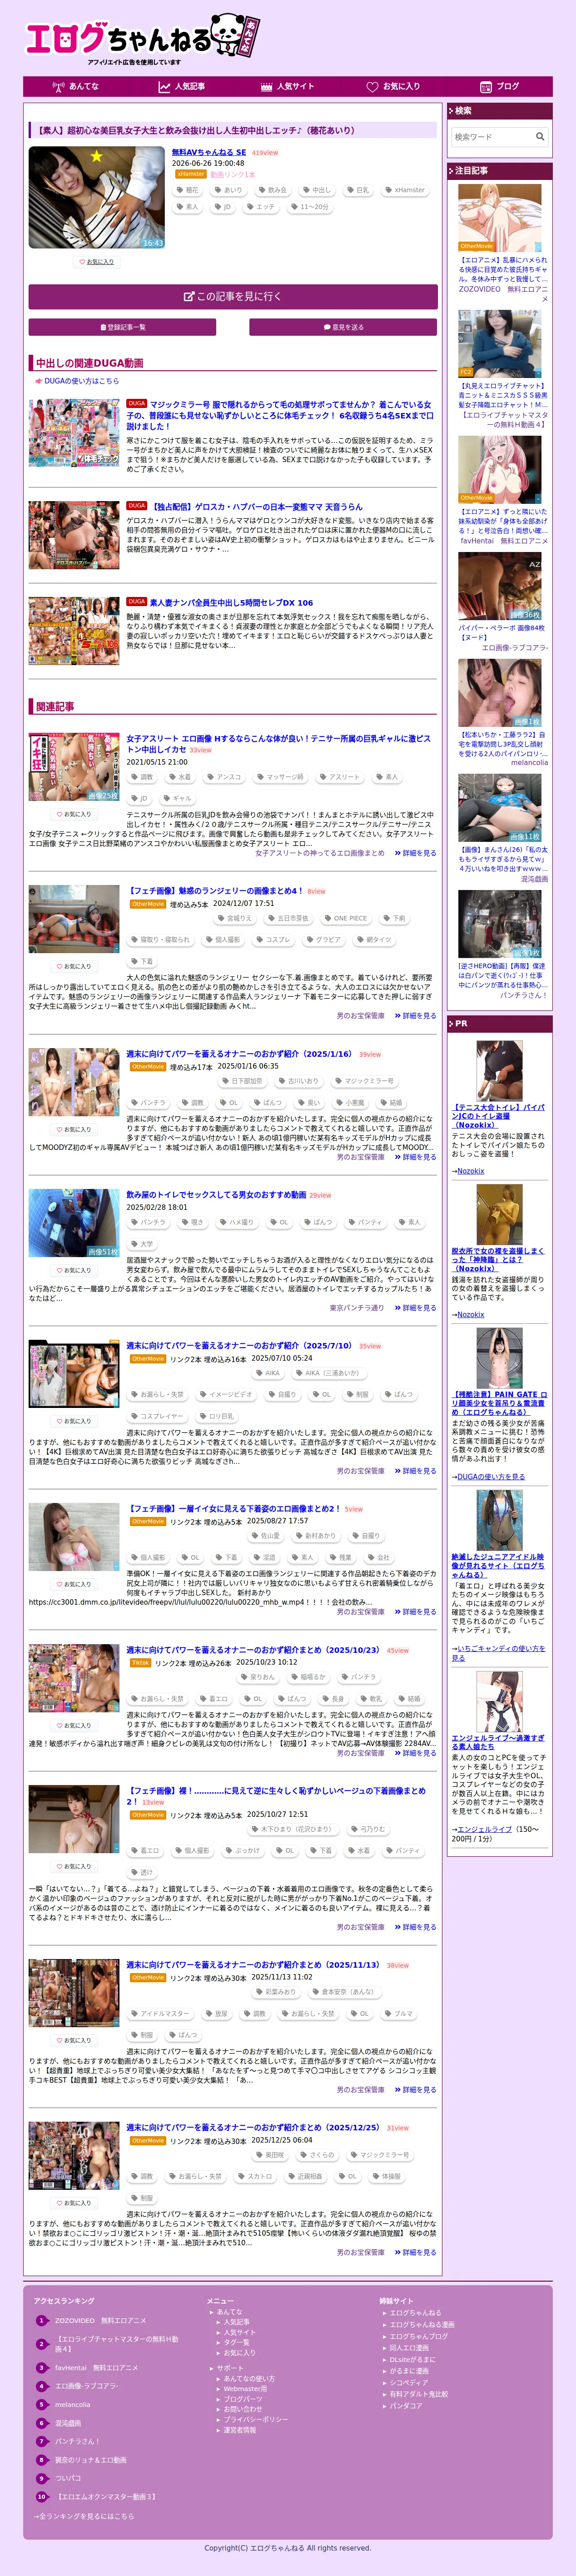Open footer link プライバシーポリシー
This screenshot has height=2576, width=576.
coord(256,2420)
